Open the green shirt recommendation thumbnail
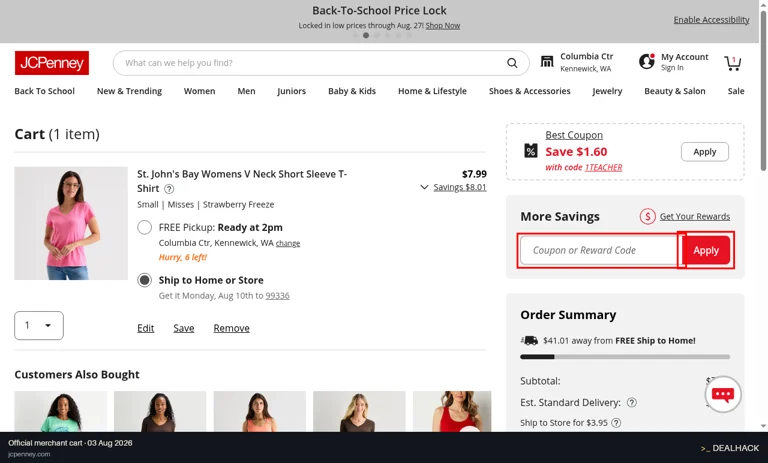768x463 pixels. 60,412
